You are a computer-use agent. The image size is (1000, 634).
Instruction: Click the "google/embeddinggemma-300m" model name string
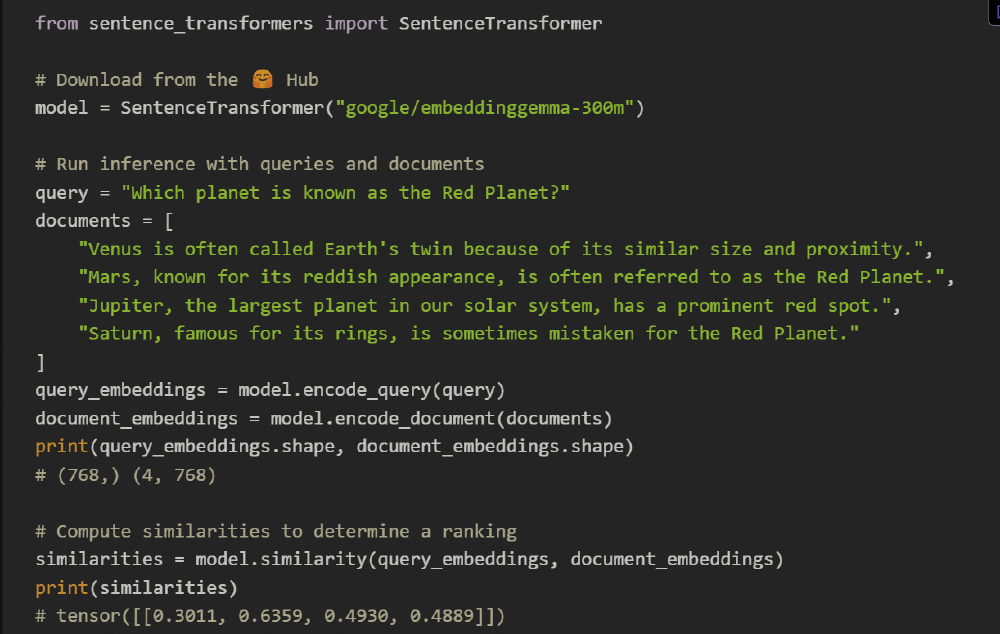coord(490,107)
